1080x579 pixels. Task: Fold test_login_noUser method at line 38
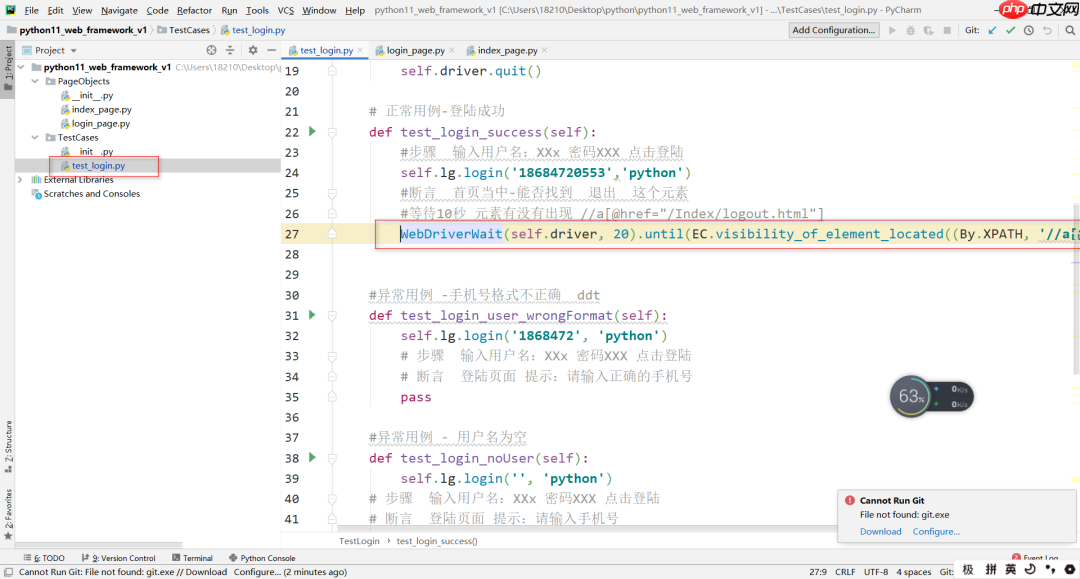click(x=332, y=458)
